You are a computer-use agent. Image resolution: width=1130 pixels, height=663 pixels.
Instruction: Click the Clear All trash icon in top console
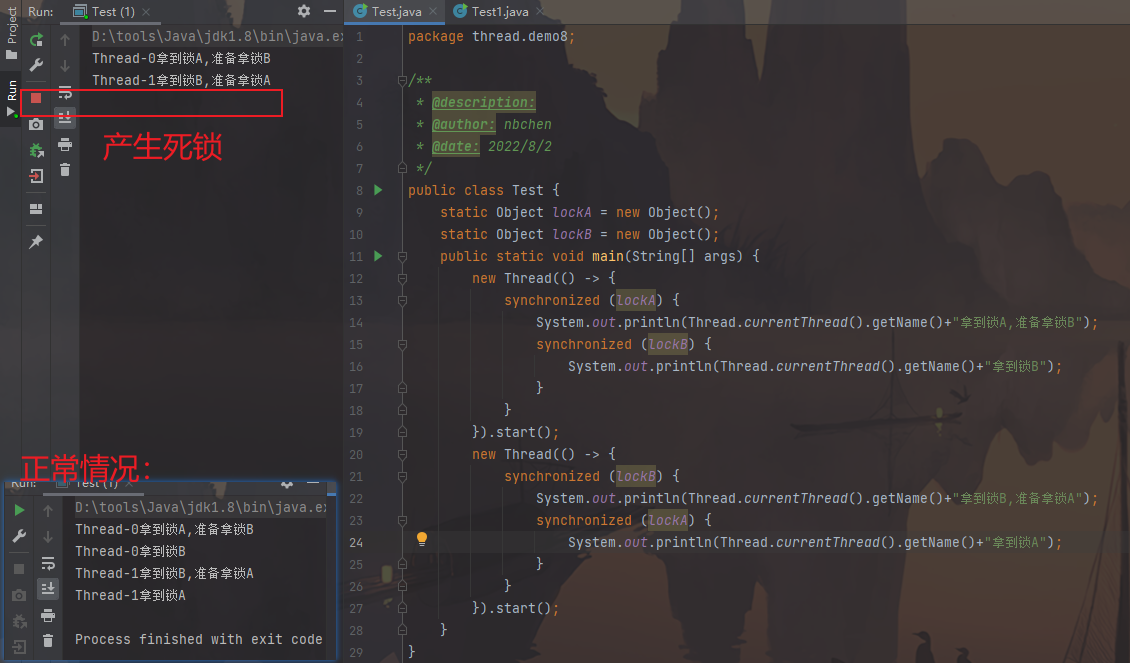65,170
